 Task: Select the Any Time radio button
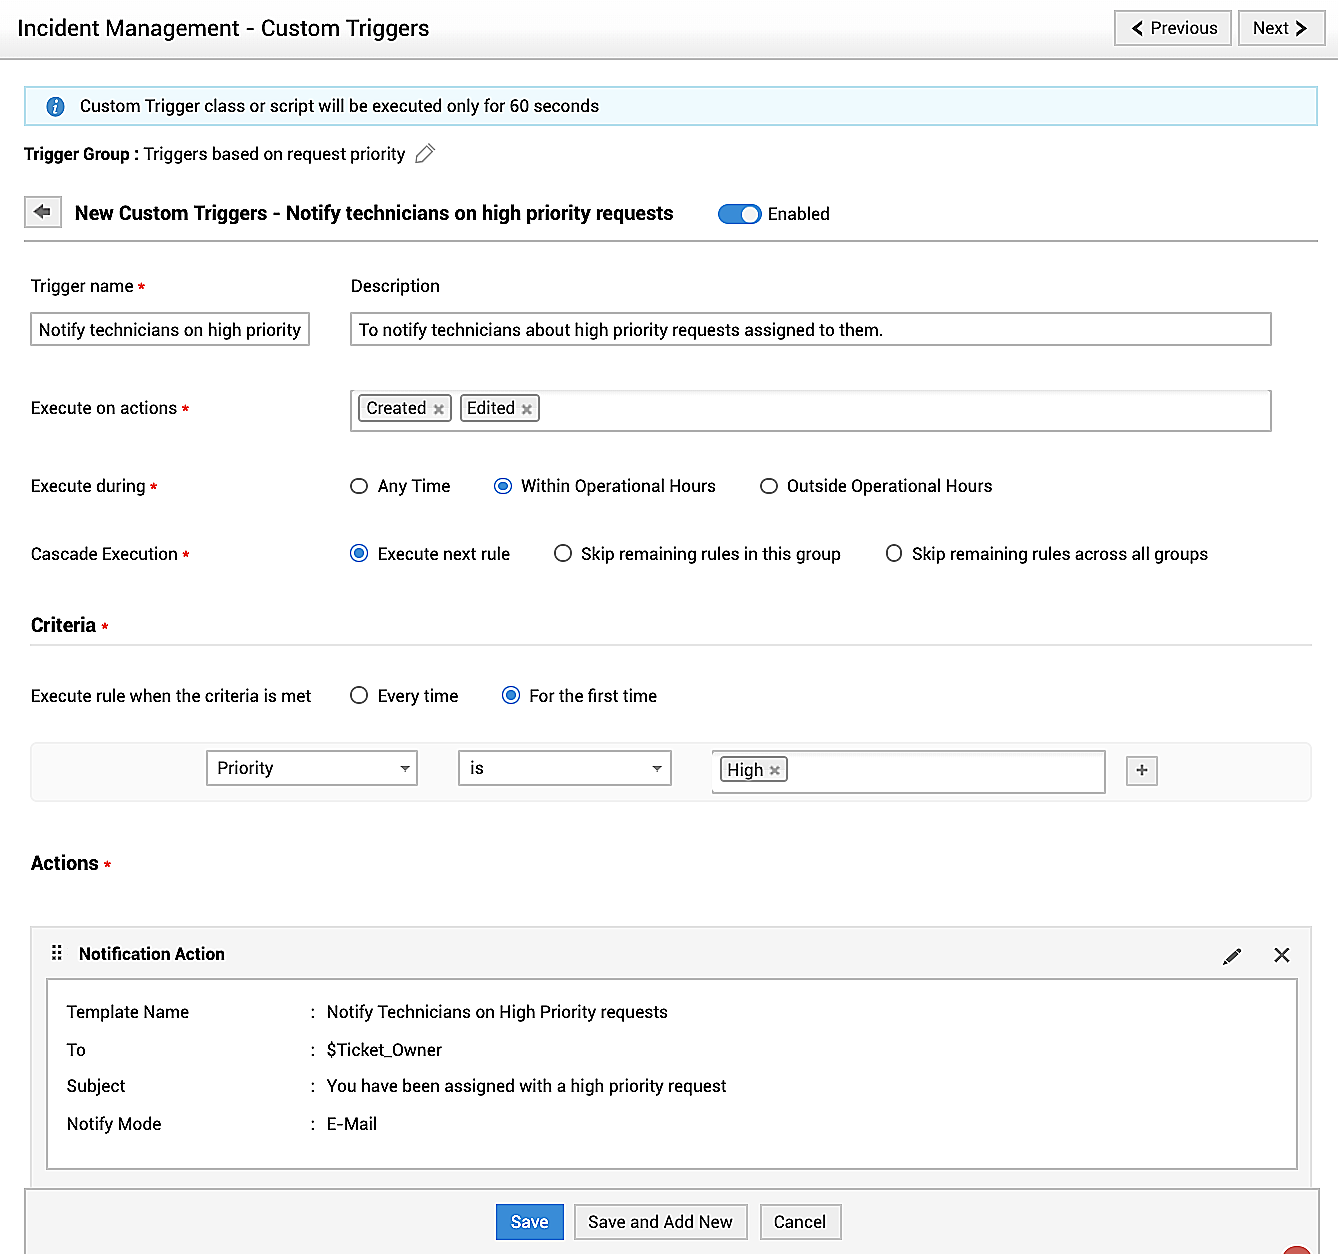coord(360,486)
